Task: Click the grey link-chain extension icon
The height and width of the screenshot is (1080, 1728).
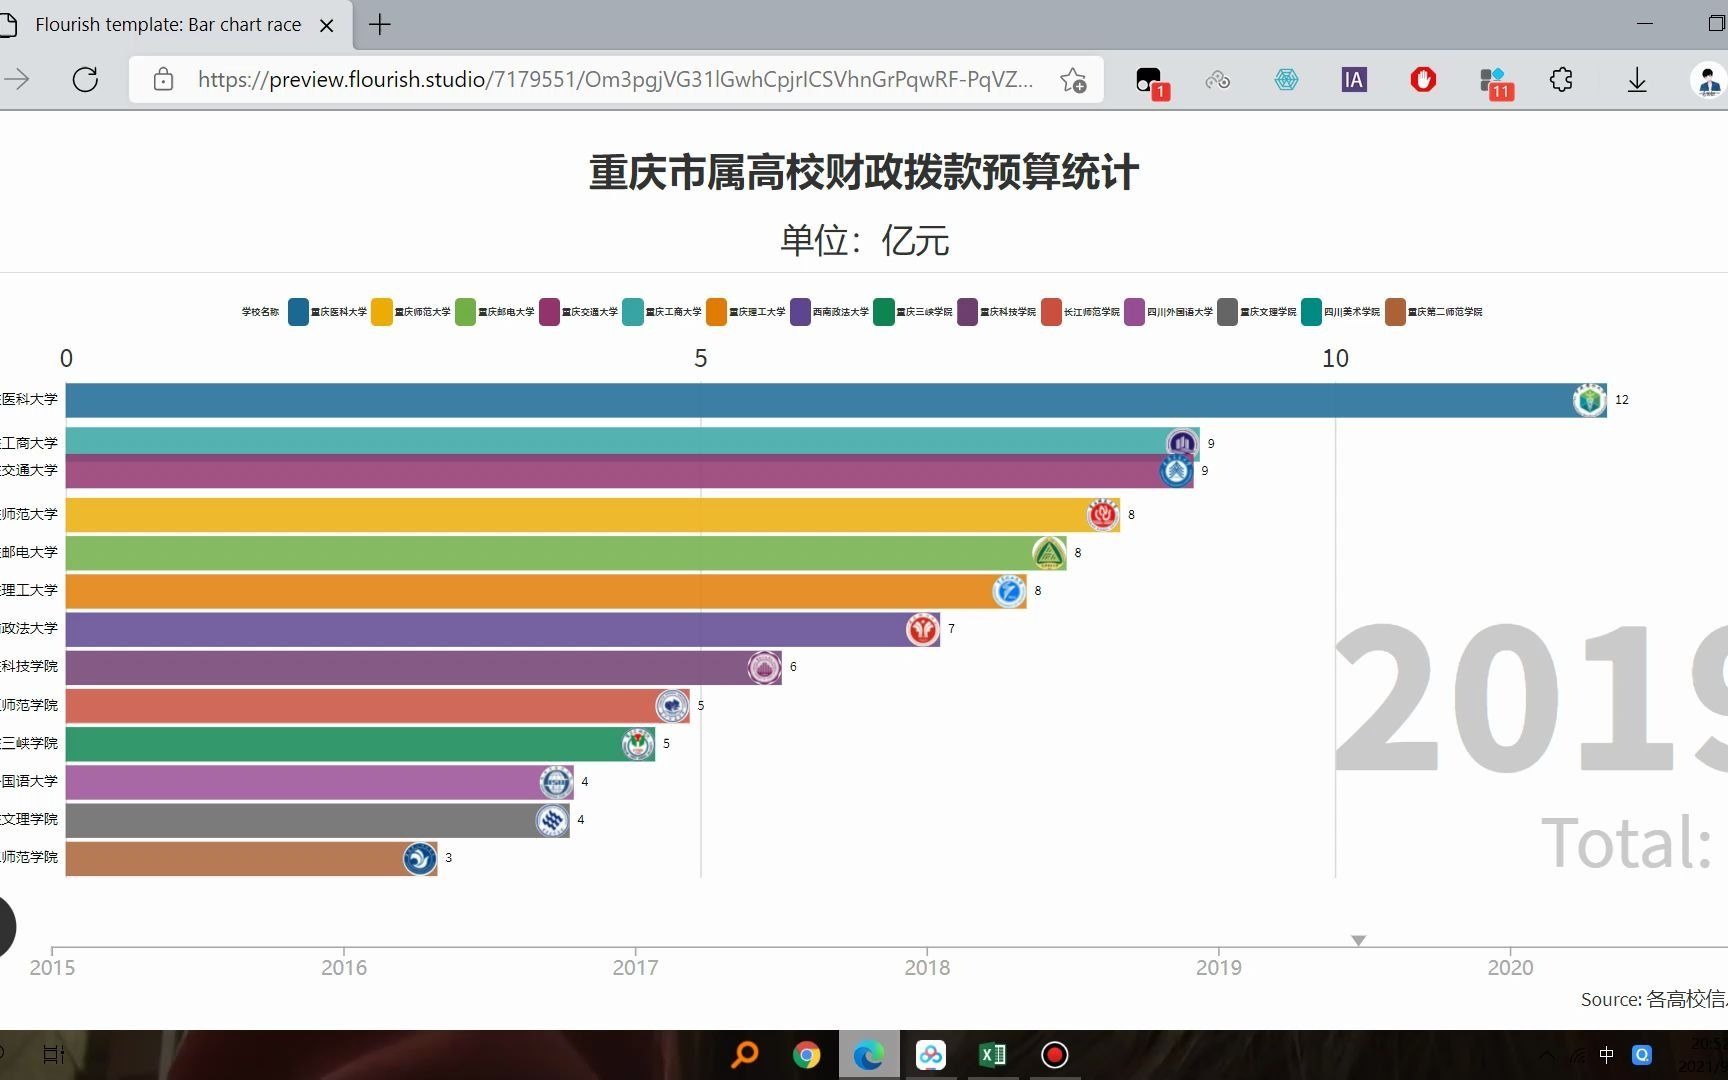Action: tap(1218, 80)
